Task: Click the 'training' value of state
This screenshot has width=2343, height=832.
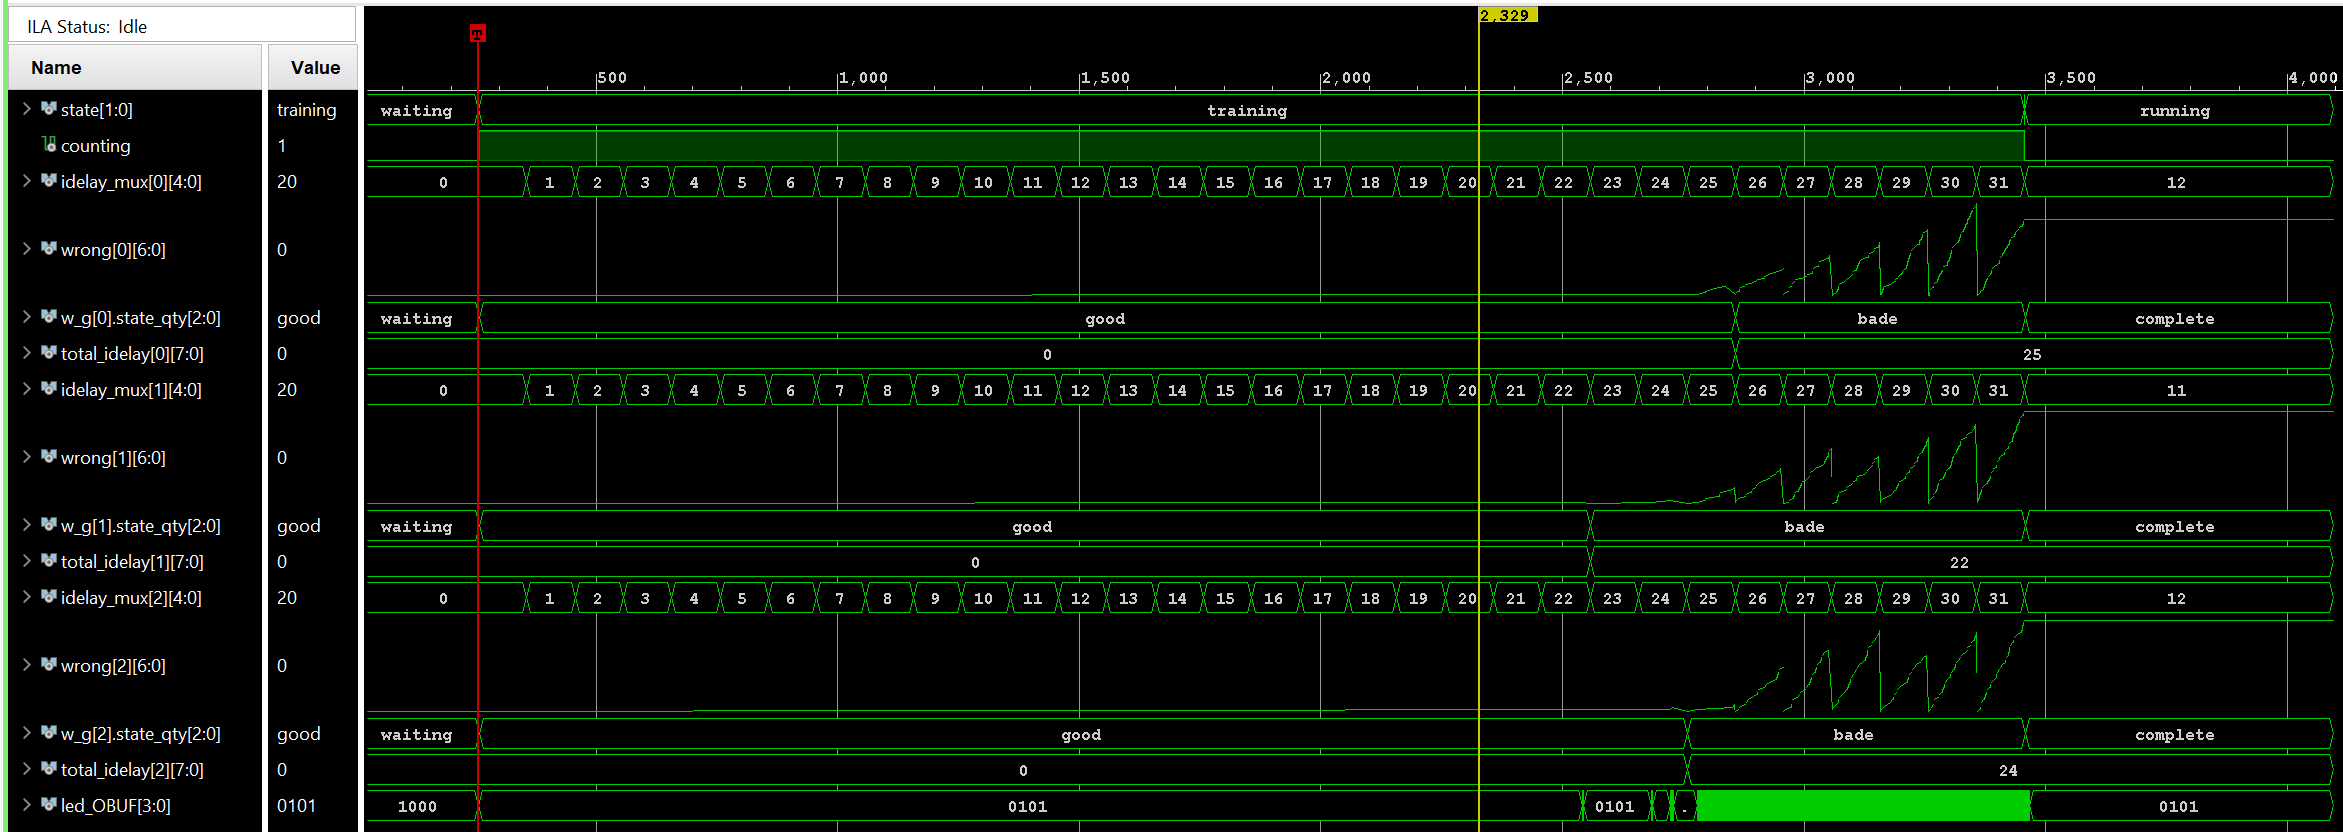Action: point(306,110)
